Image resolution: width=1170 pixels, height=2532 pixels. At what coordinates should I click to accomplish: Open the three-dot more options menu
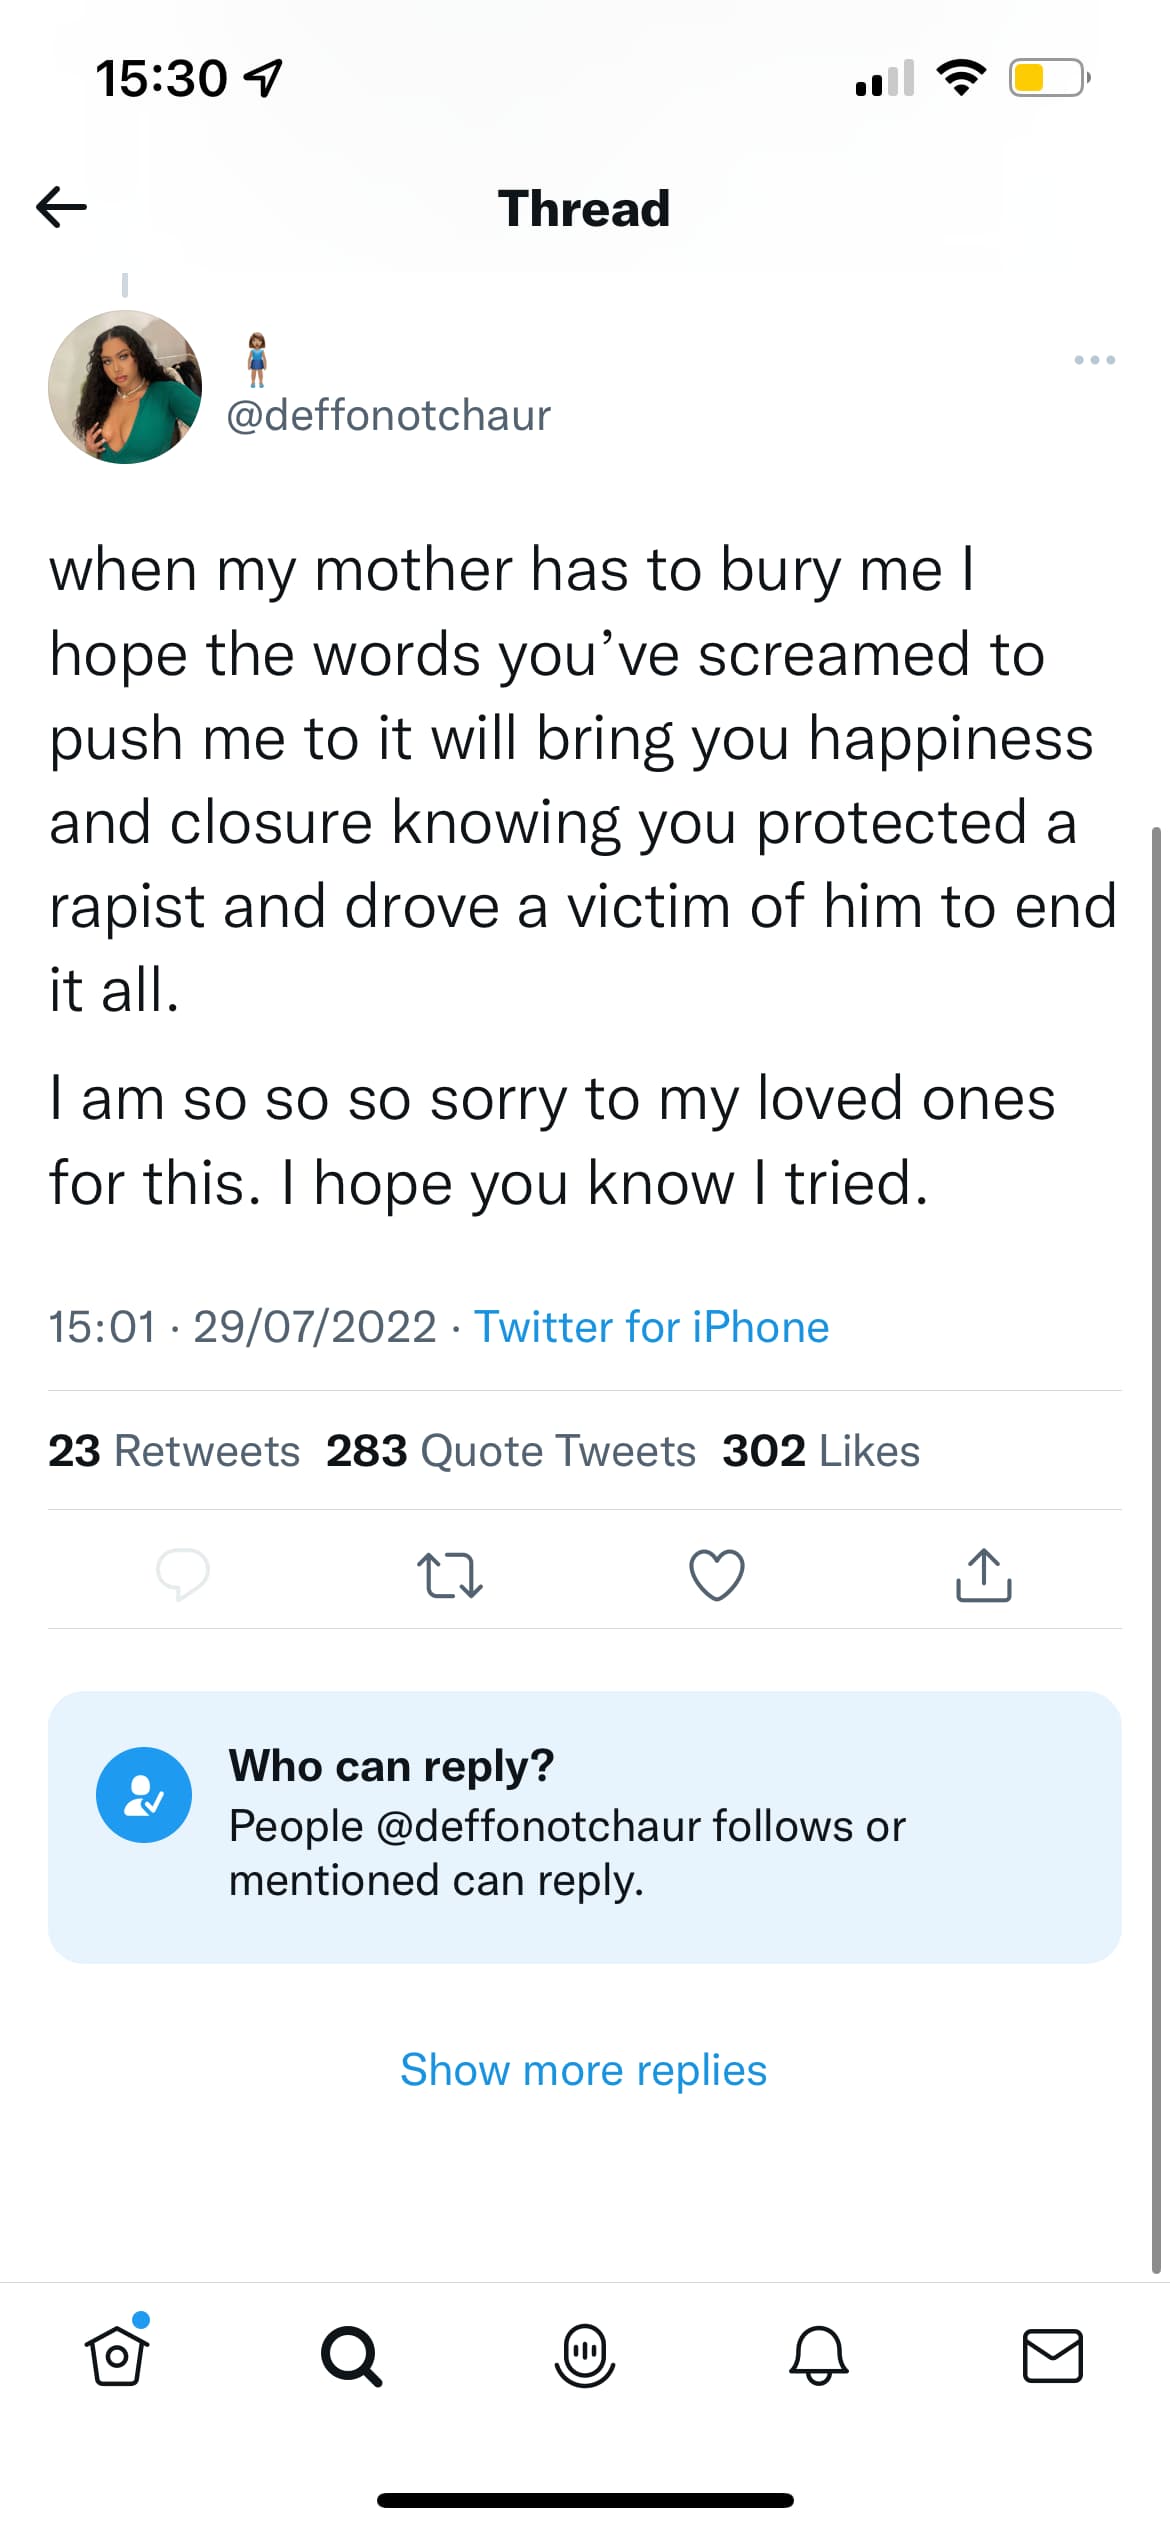pyautogui.click(x=1094, y=360)
